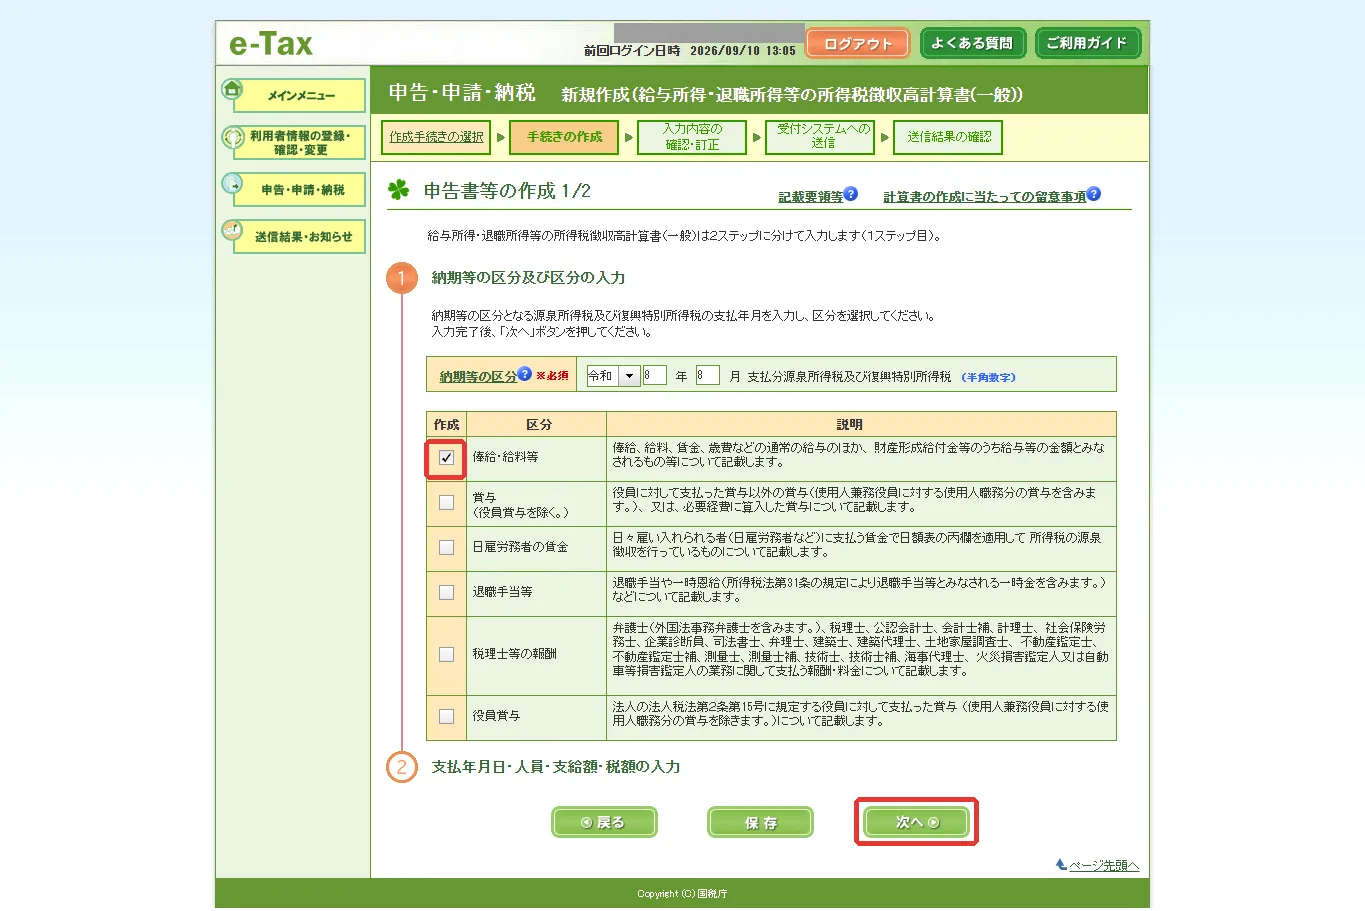Click the 入力内容の確認・訂正 step
This screenshot has height=911, width=1365.
pos(692,137)
